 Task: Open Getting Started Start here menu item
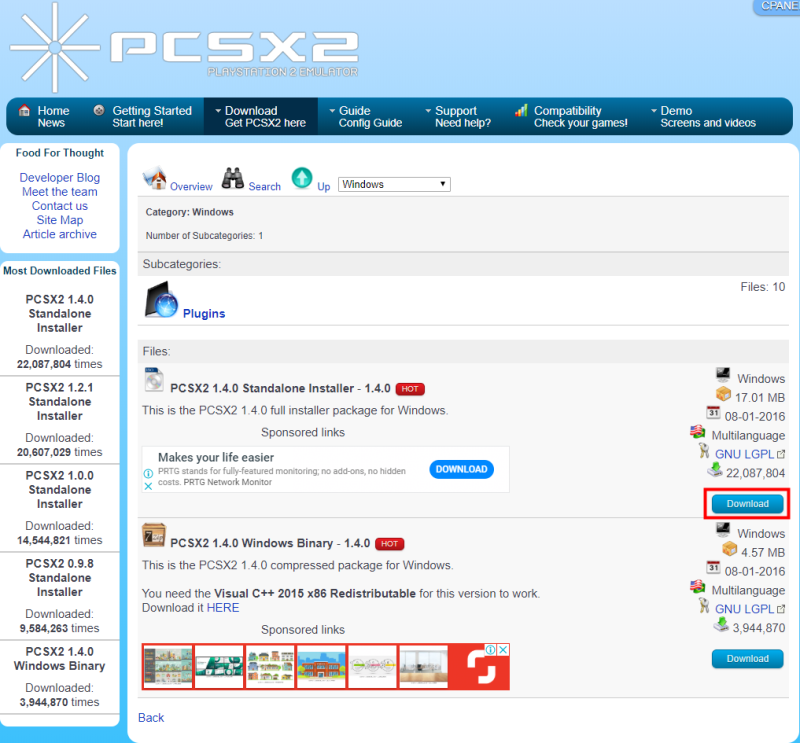coord(142,116)
